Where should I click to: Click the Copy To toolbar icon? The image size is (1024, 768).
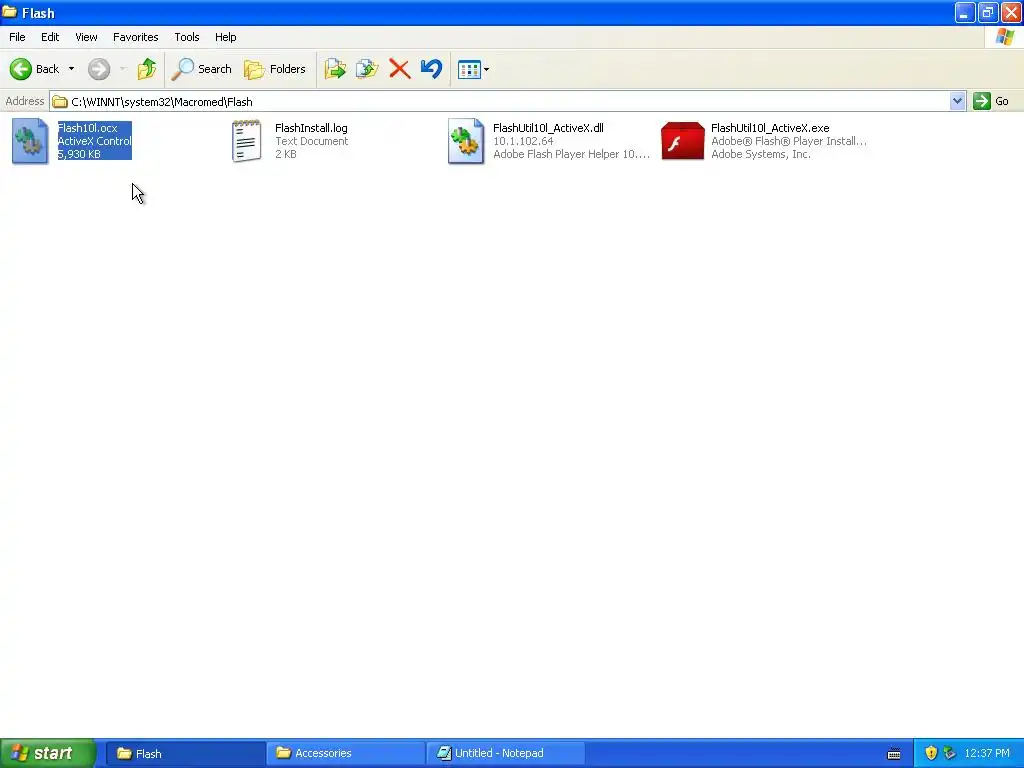[367, 69]
